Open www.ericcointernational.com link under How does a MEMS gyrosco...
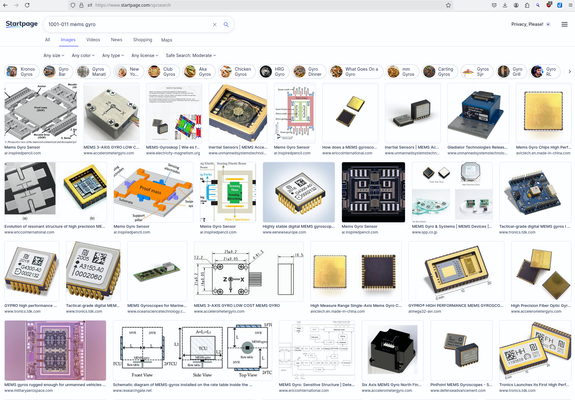This screenshot has width=575, height=400. [347, 153]
